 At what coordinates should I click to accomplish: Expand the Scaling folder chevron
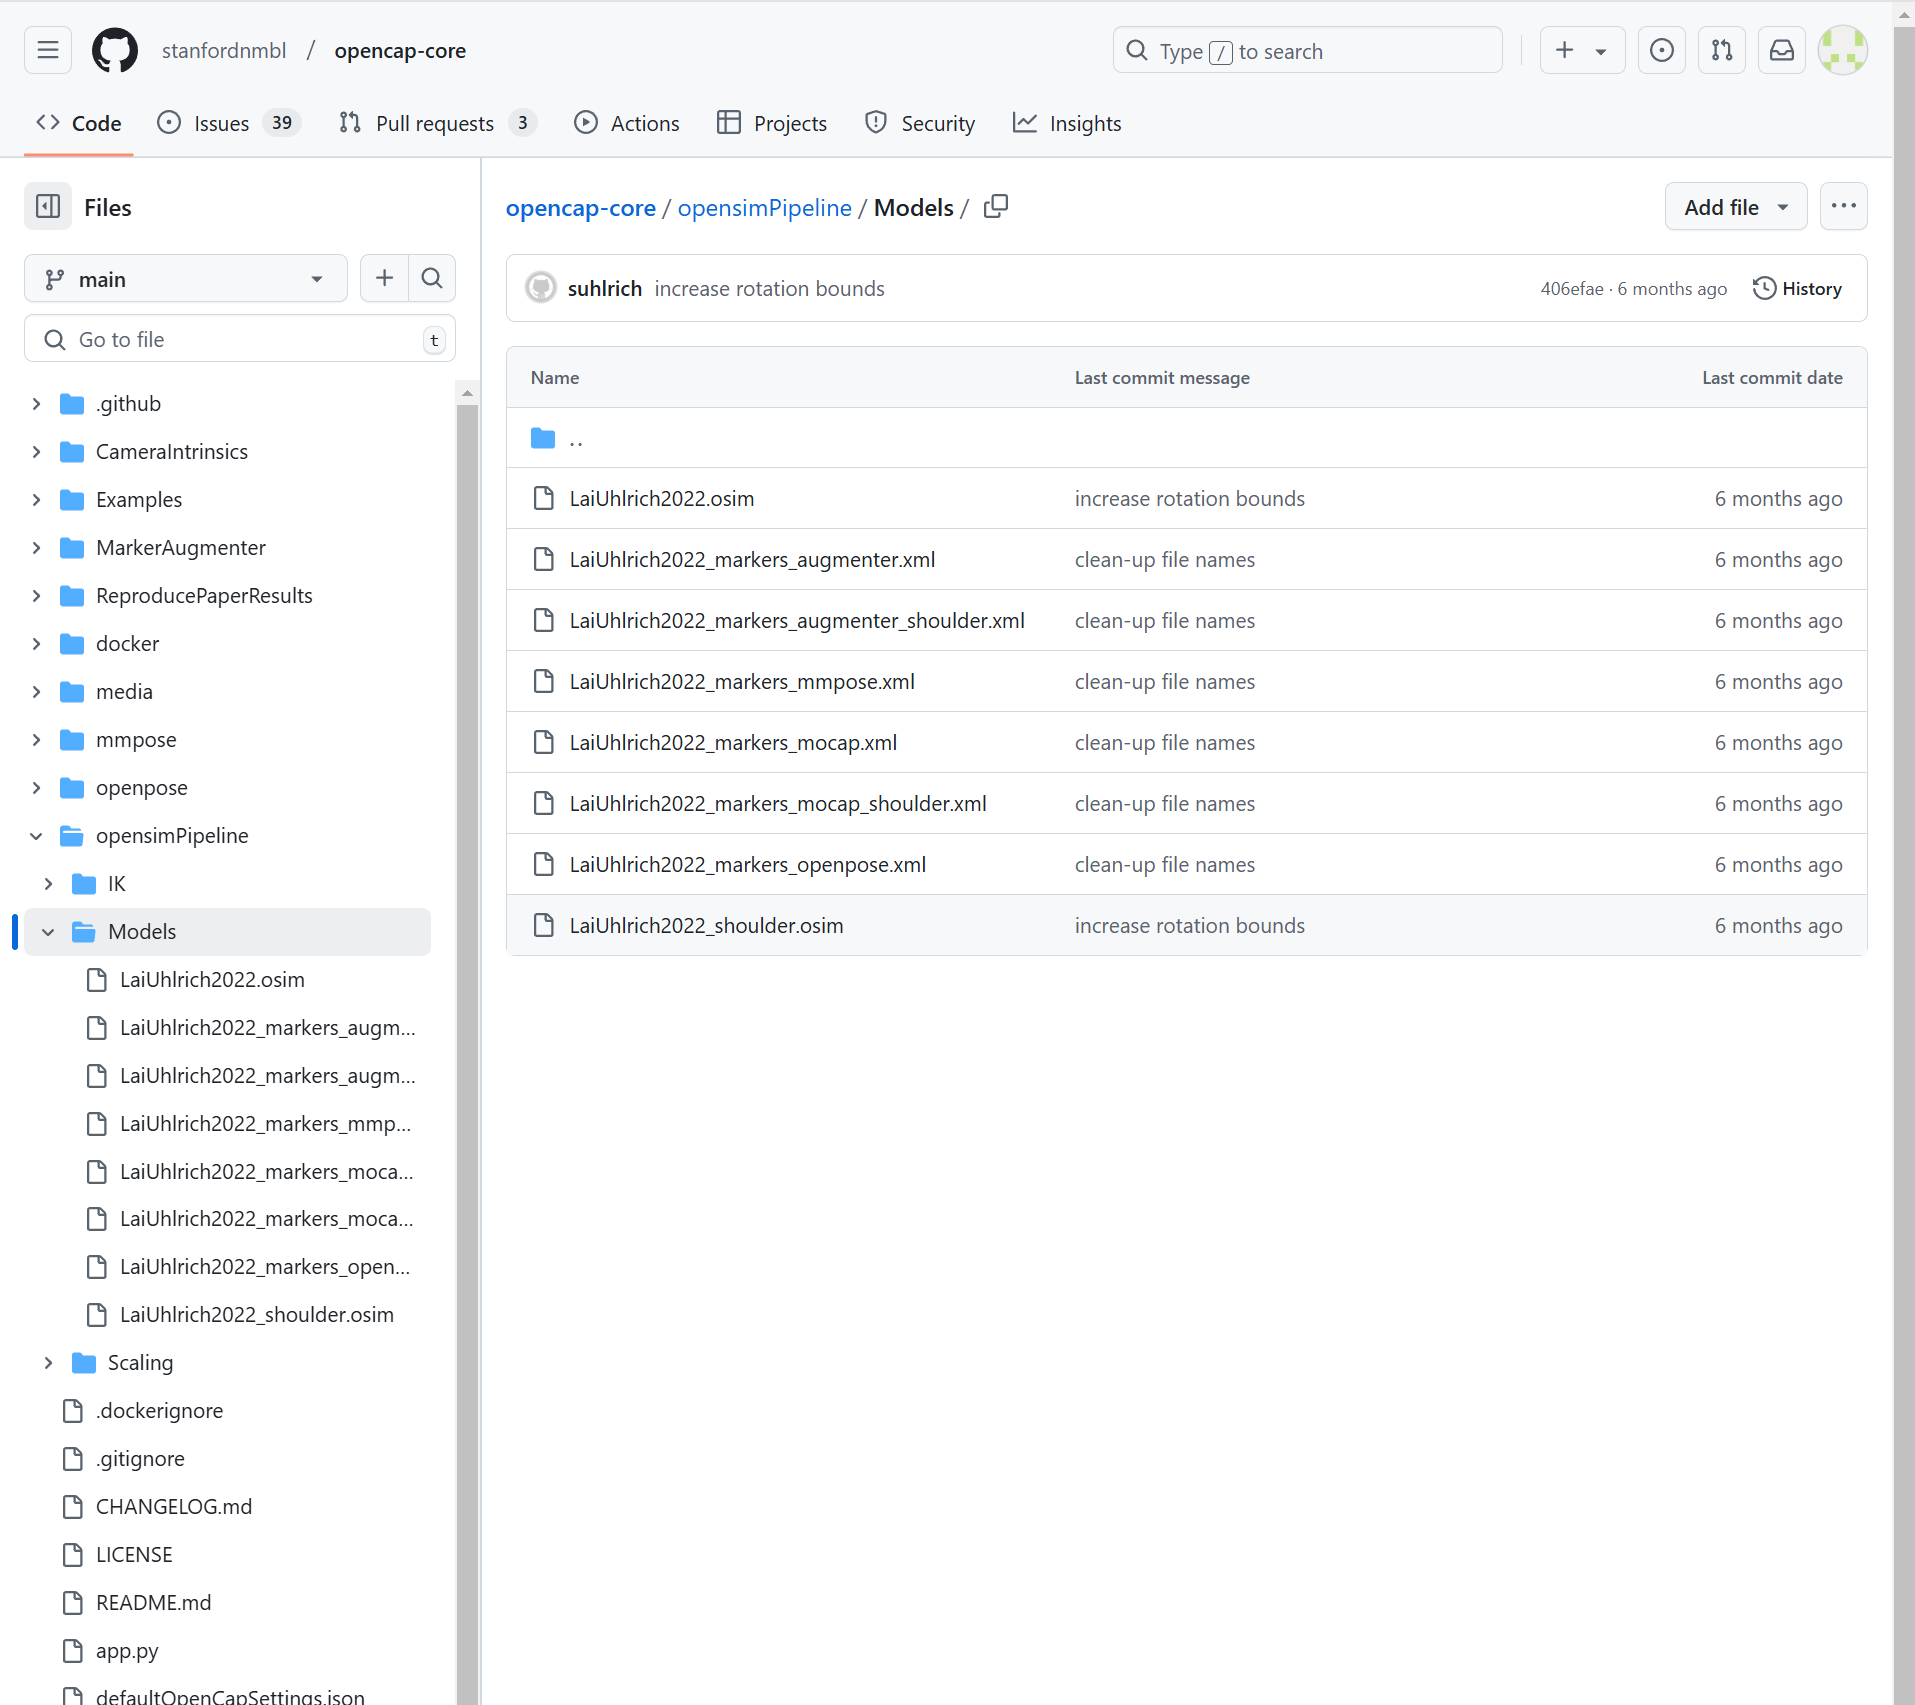click(x=49, y=1363)
